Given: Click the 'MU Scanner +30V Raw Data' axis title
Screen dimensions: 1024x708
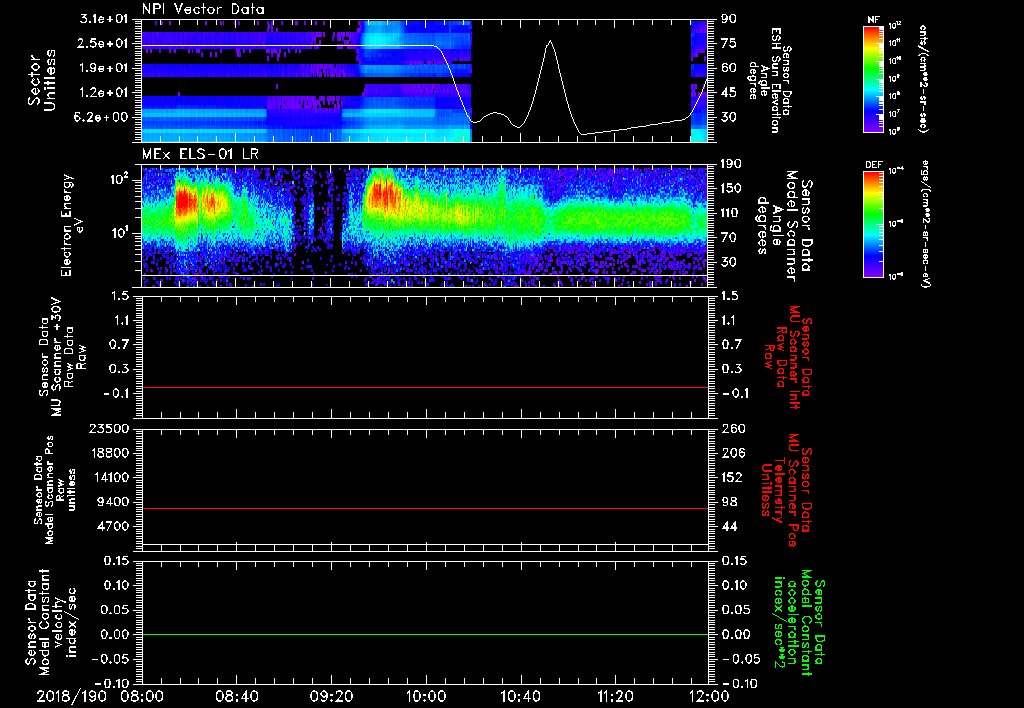Looking at the screenshot, I should coord(62,357).
